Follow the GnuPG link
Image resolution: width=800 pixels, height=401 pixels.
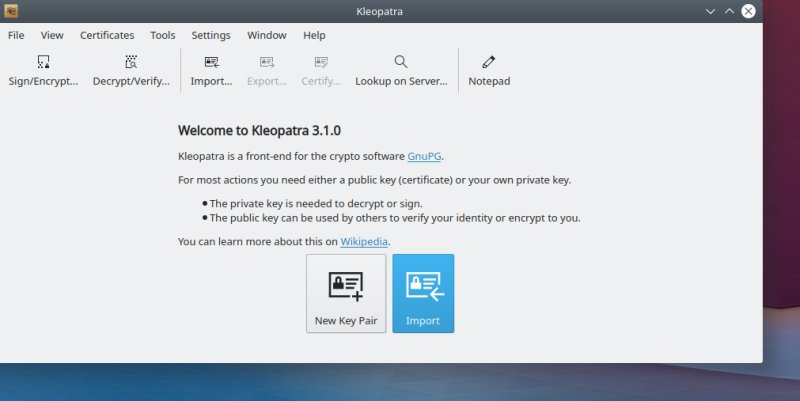[424, 156]
